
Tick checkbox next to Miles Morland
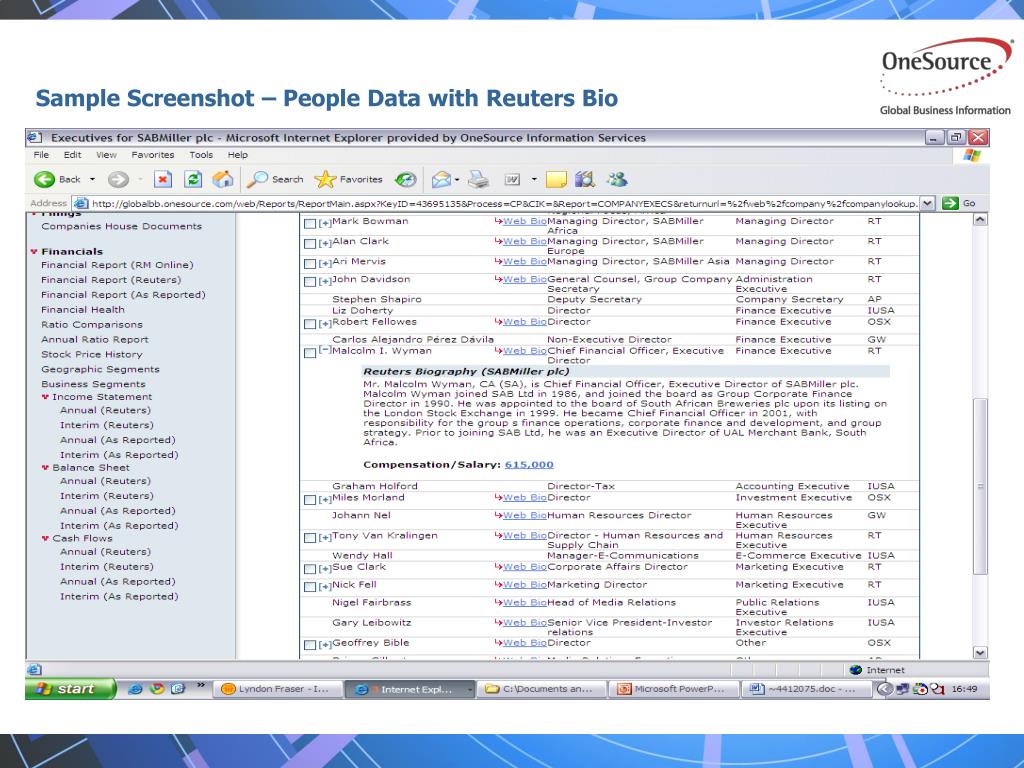coord(310,500)
